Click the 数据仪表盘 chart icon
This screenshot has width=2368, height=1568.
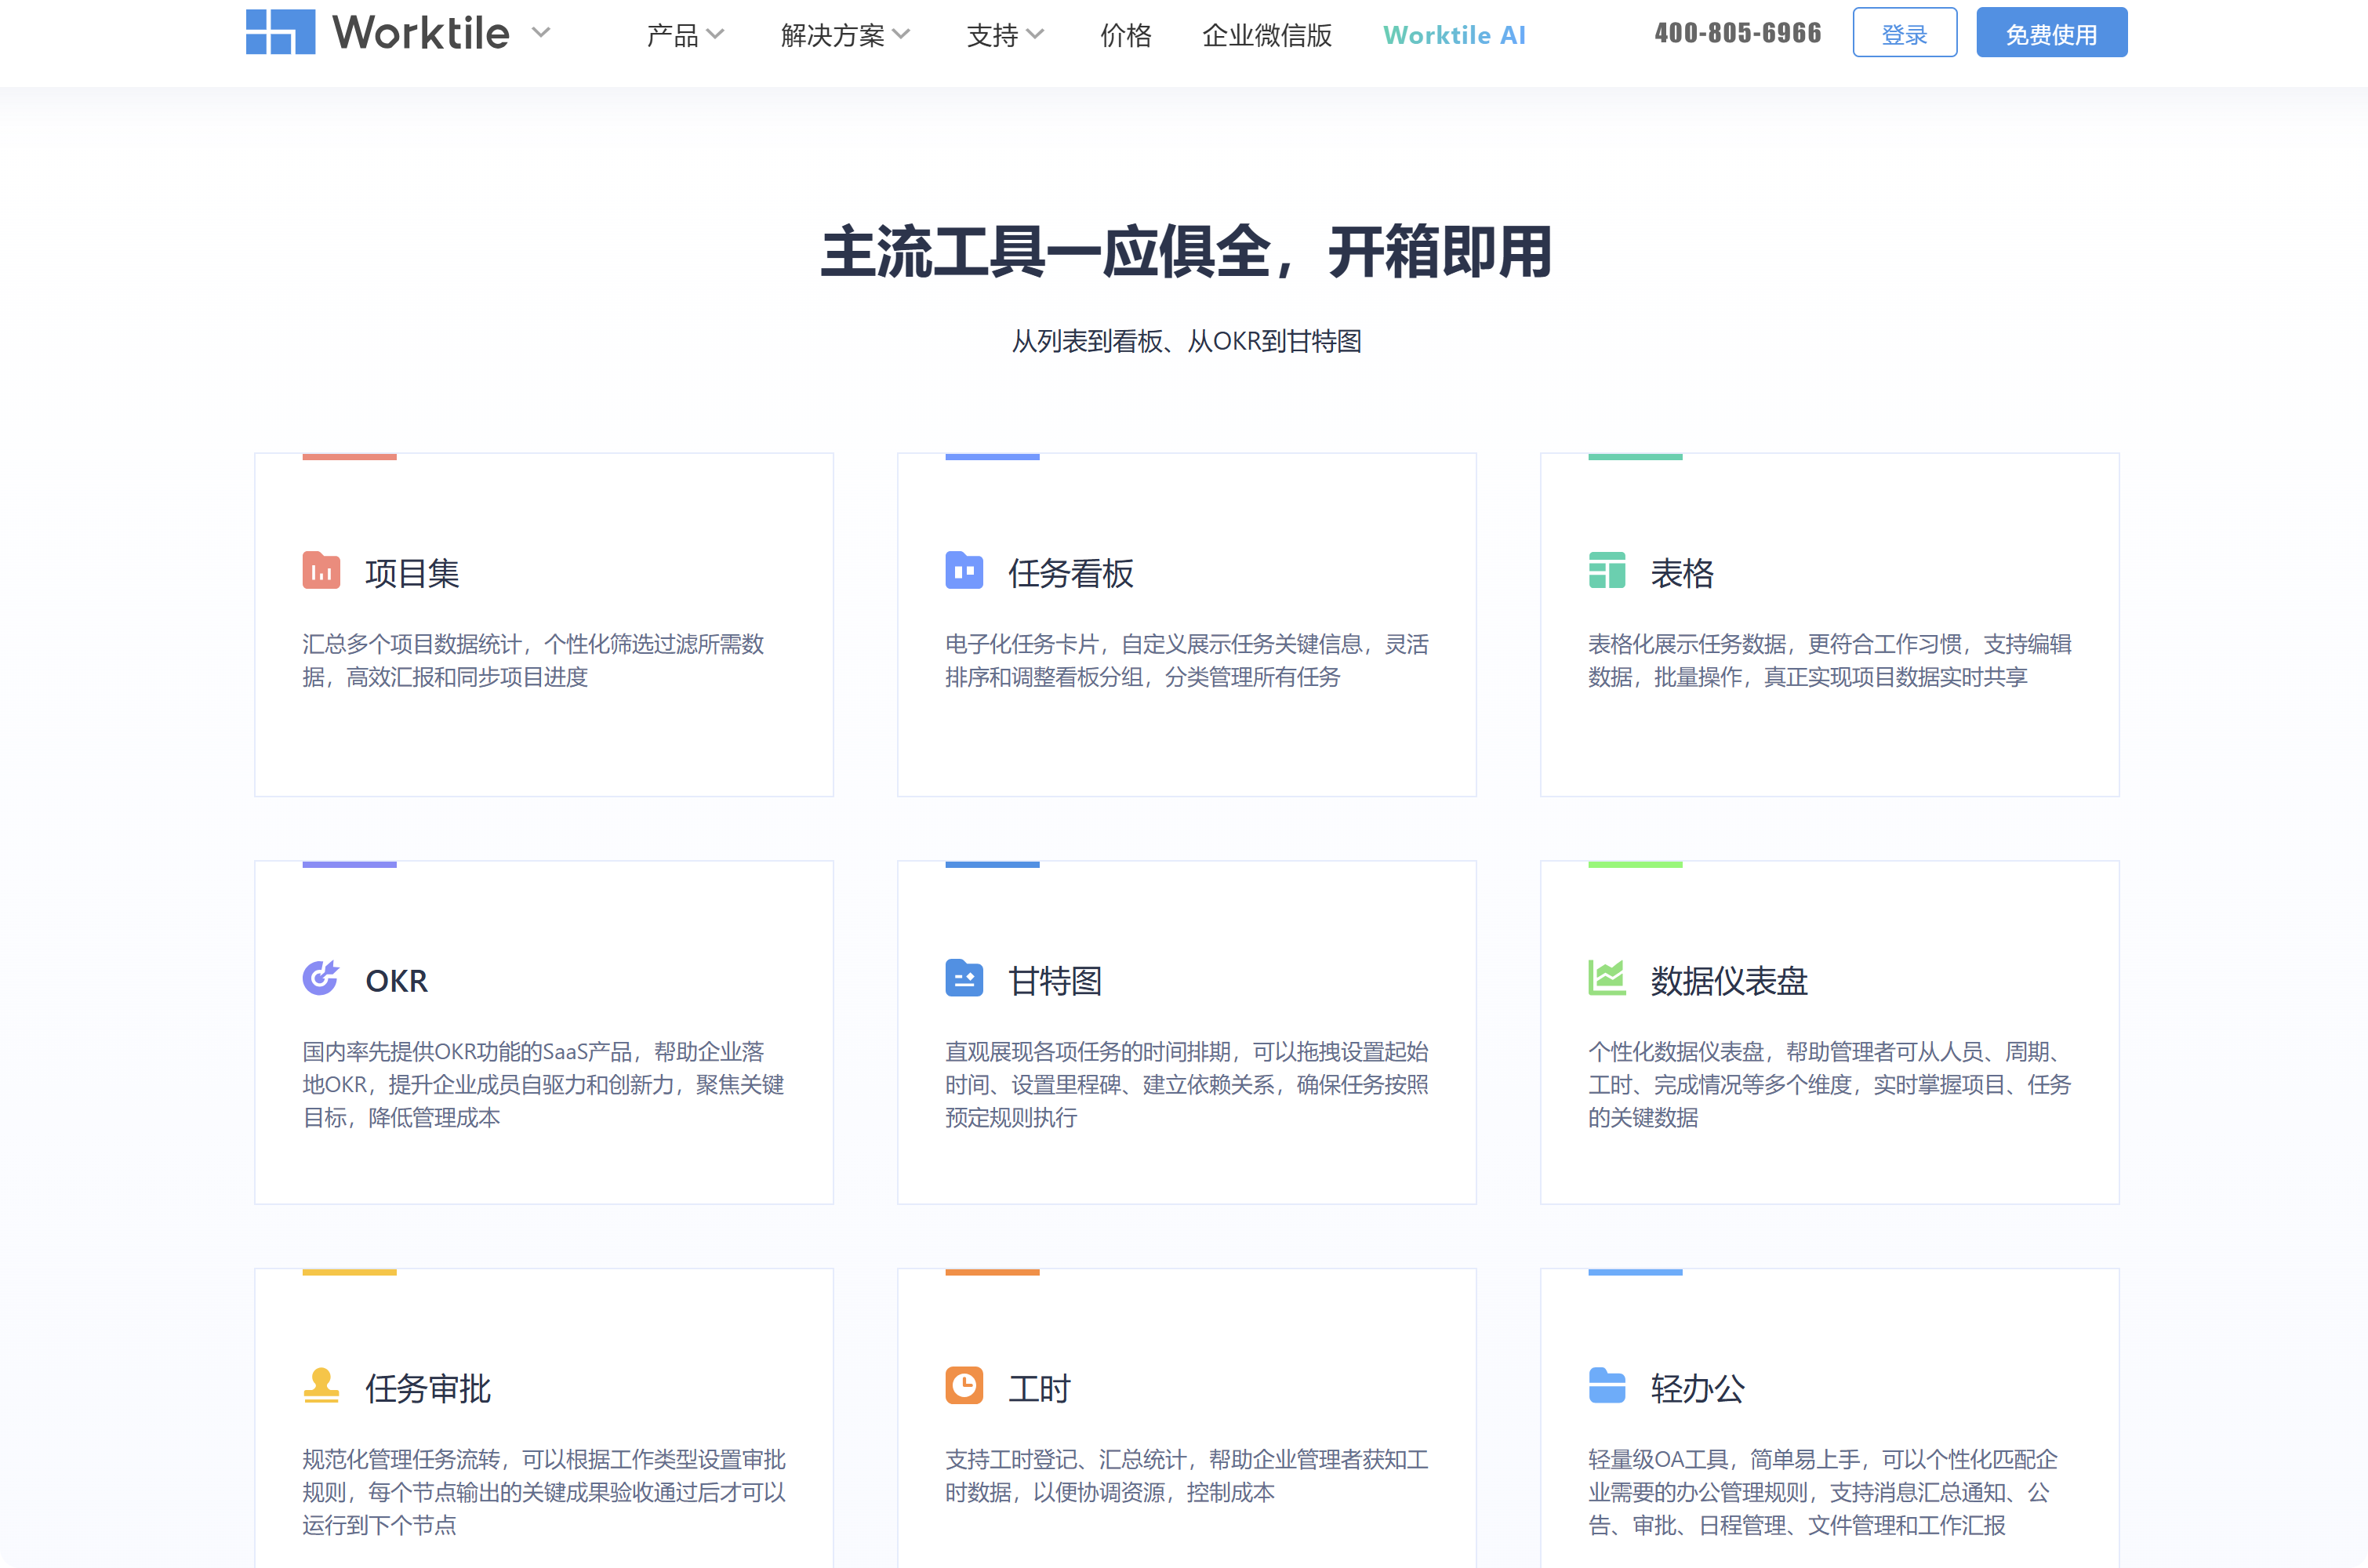[1609, 978]
